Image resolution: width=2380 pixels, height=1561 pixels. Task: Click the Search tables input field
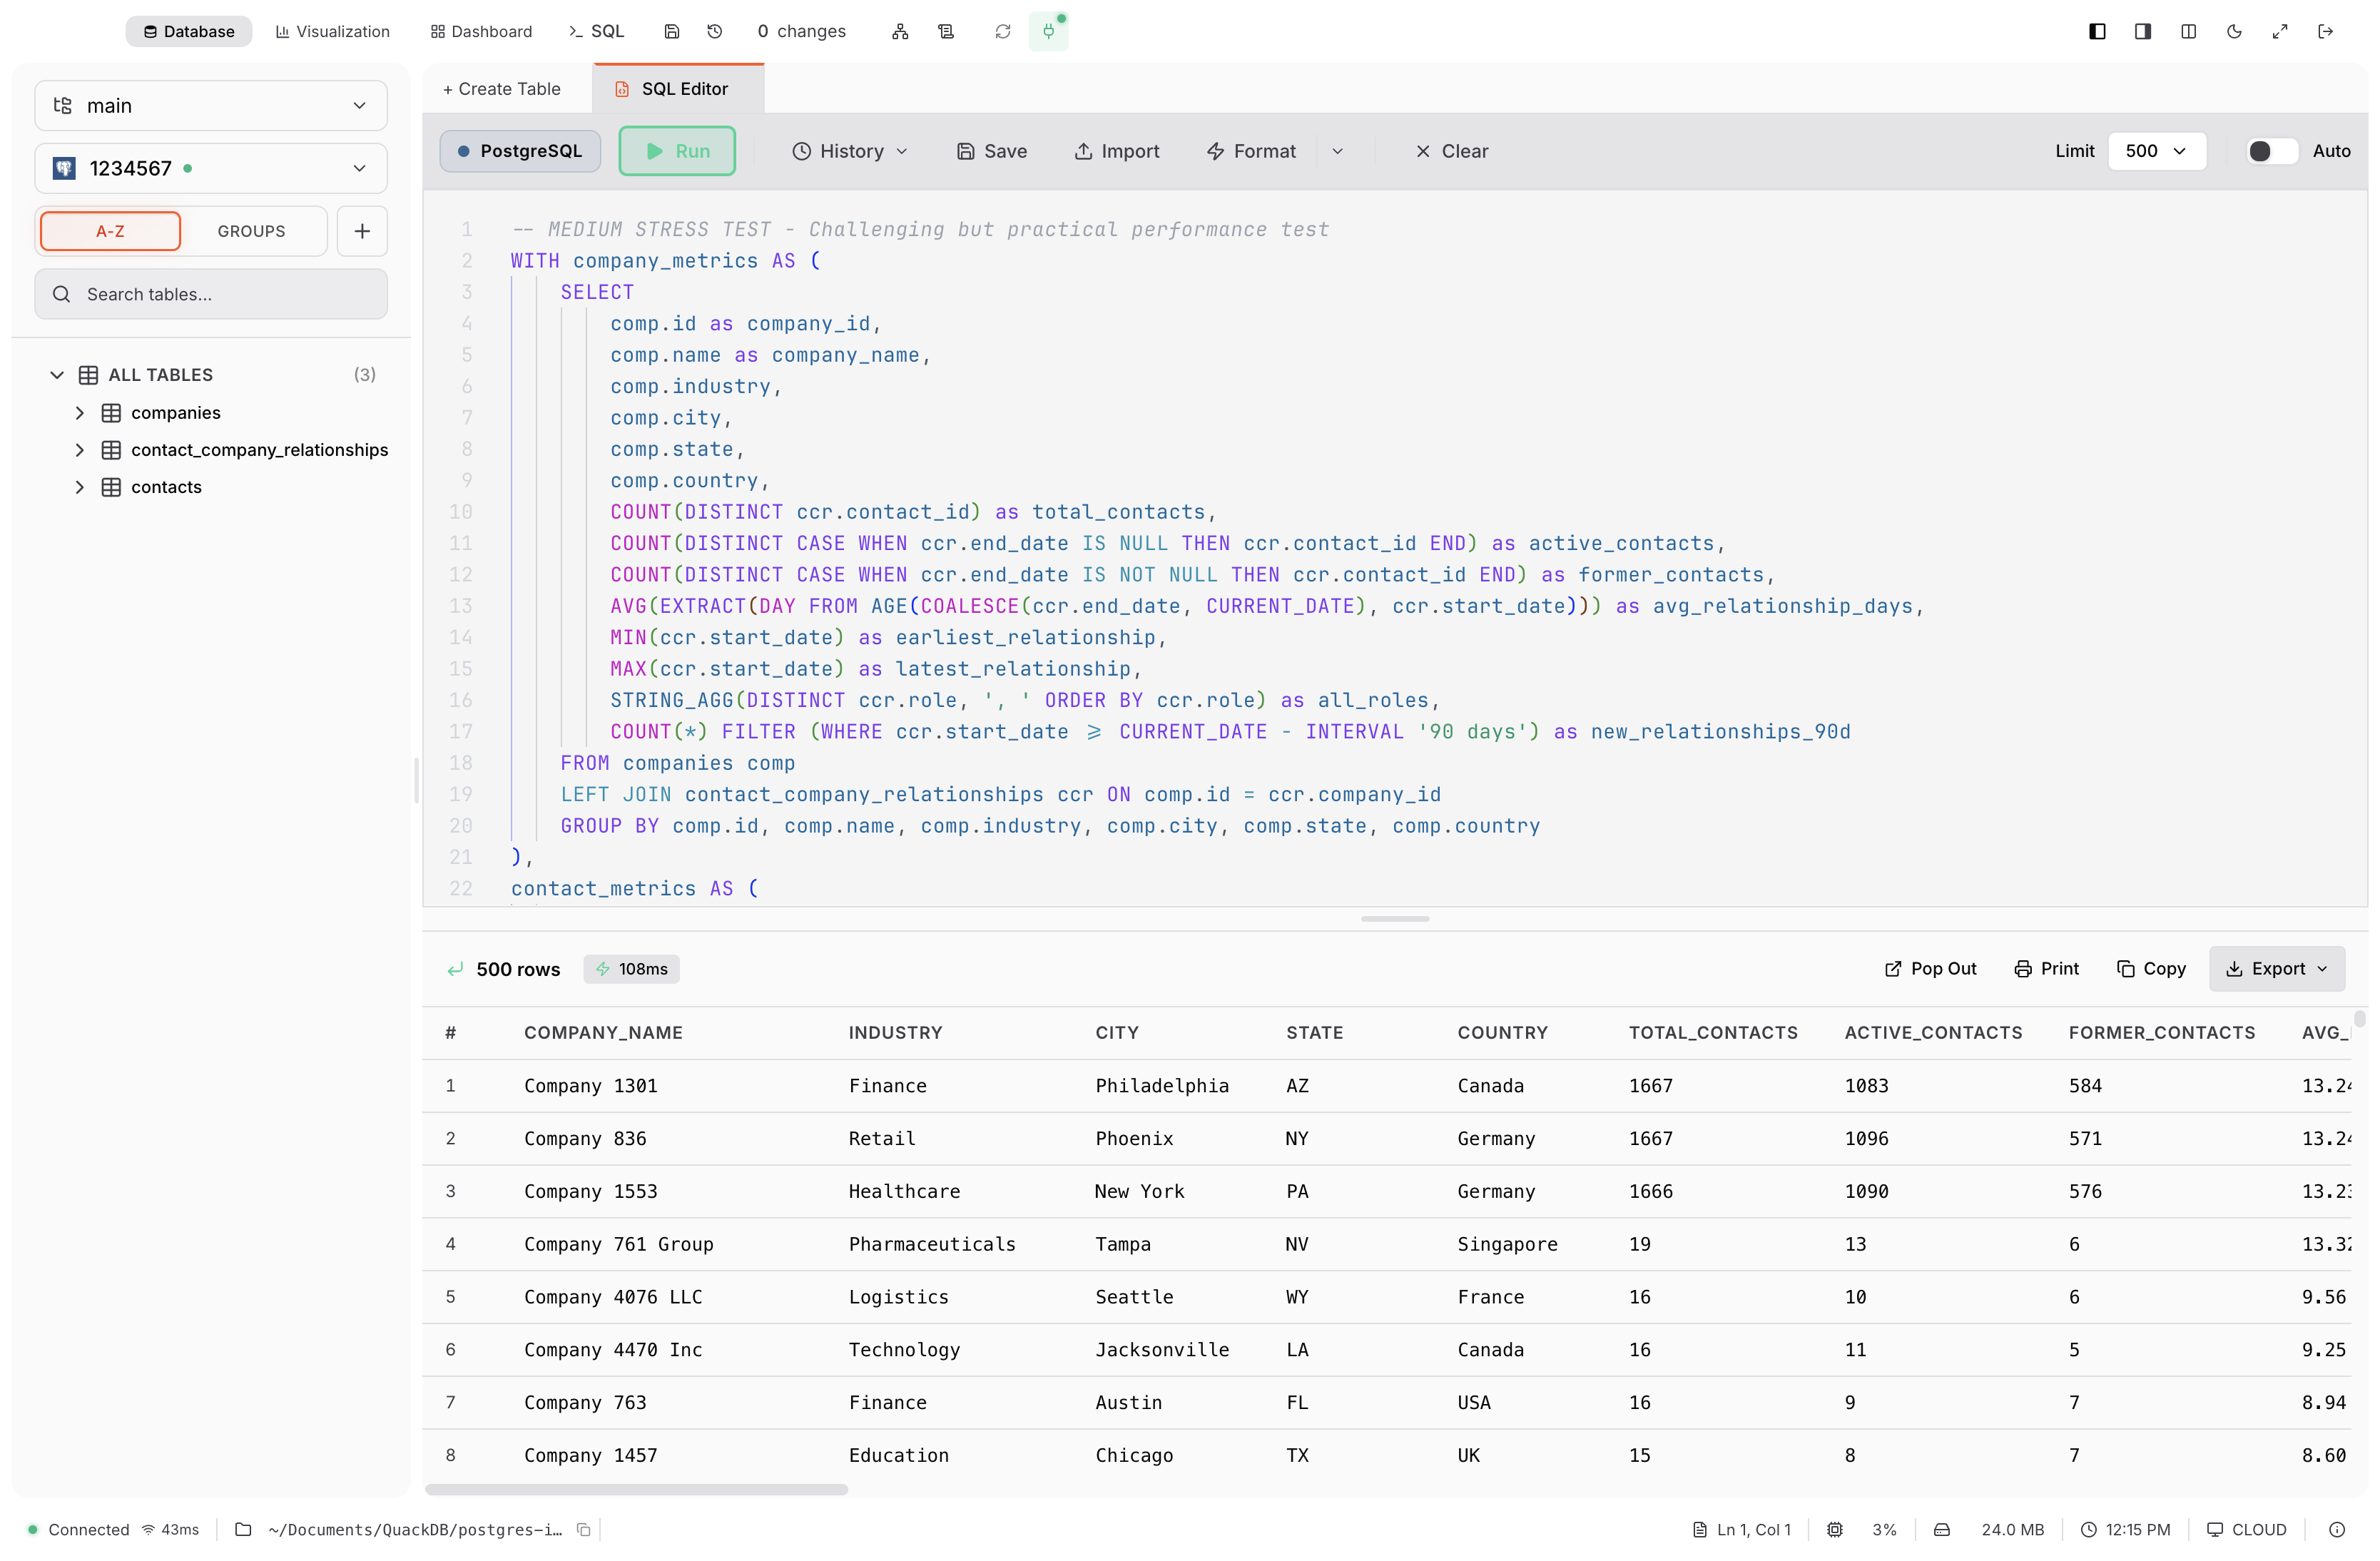tap(211, 294)
